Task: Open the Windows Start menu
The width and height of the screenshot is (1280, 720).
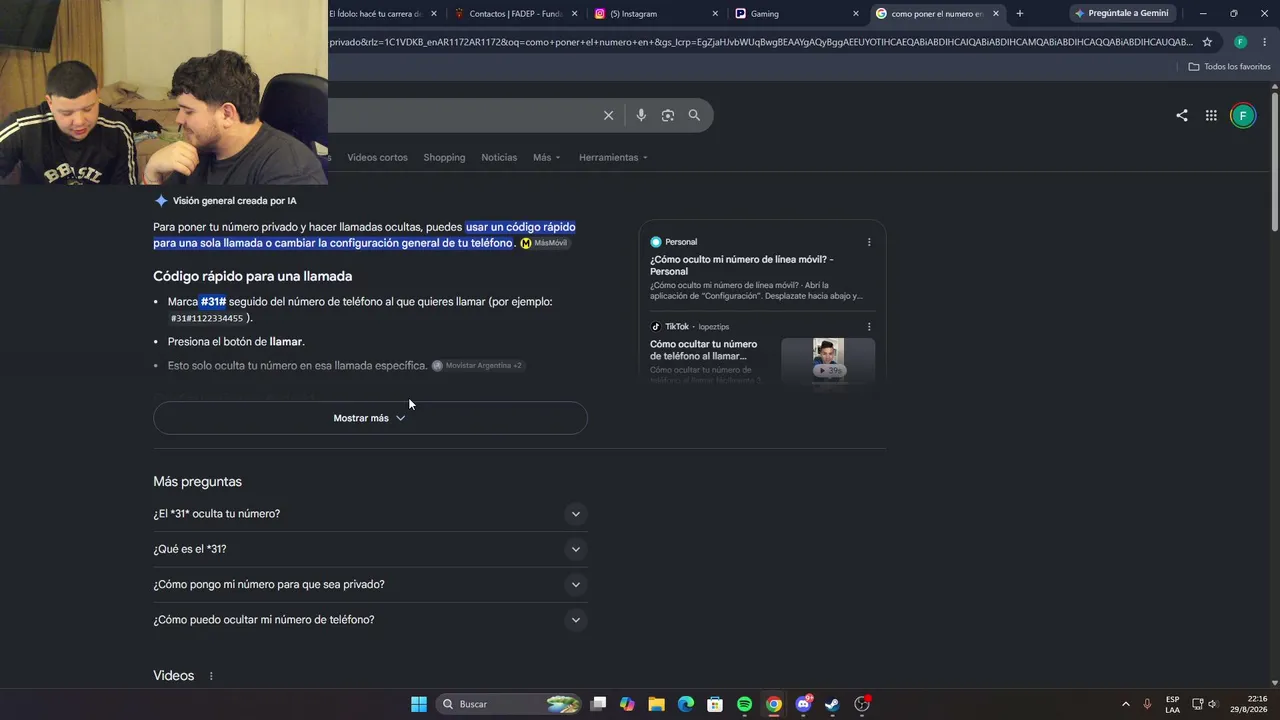Action: click(419, 704)
